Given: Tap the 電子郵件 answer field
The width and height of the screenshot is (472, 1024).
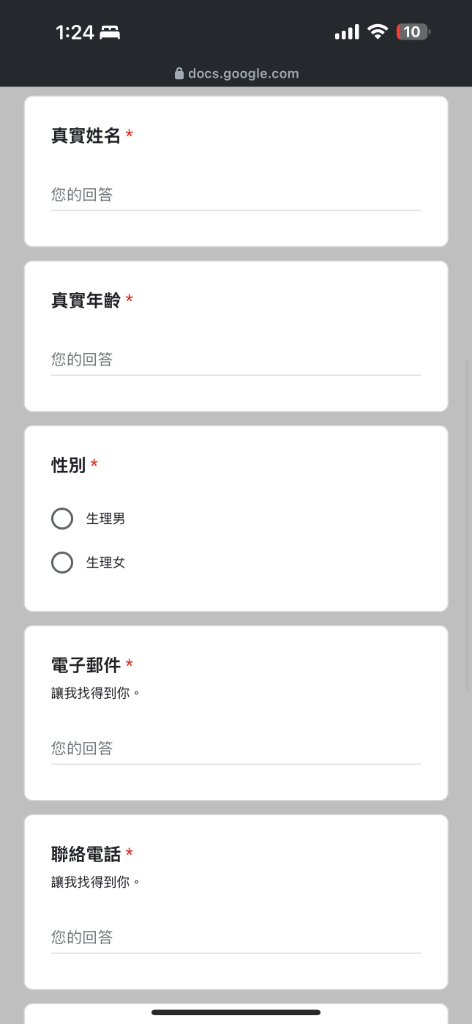Looking at the screenshot, I should pyautogui.click(x=236, y=748).
